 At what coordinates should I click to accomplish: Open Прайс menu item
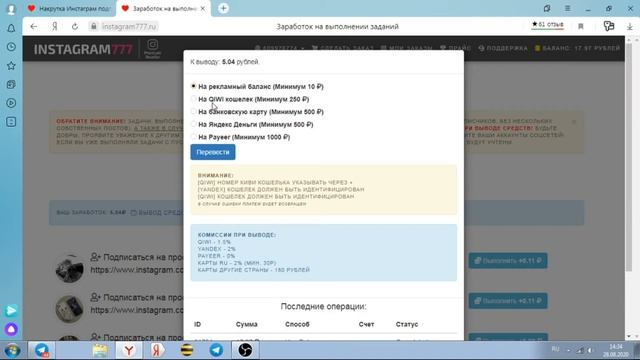click(x=455, y=48)
